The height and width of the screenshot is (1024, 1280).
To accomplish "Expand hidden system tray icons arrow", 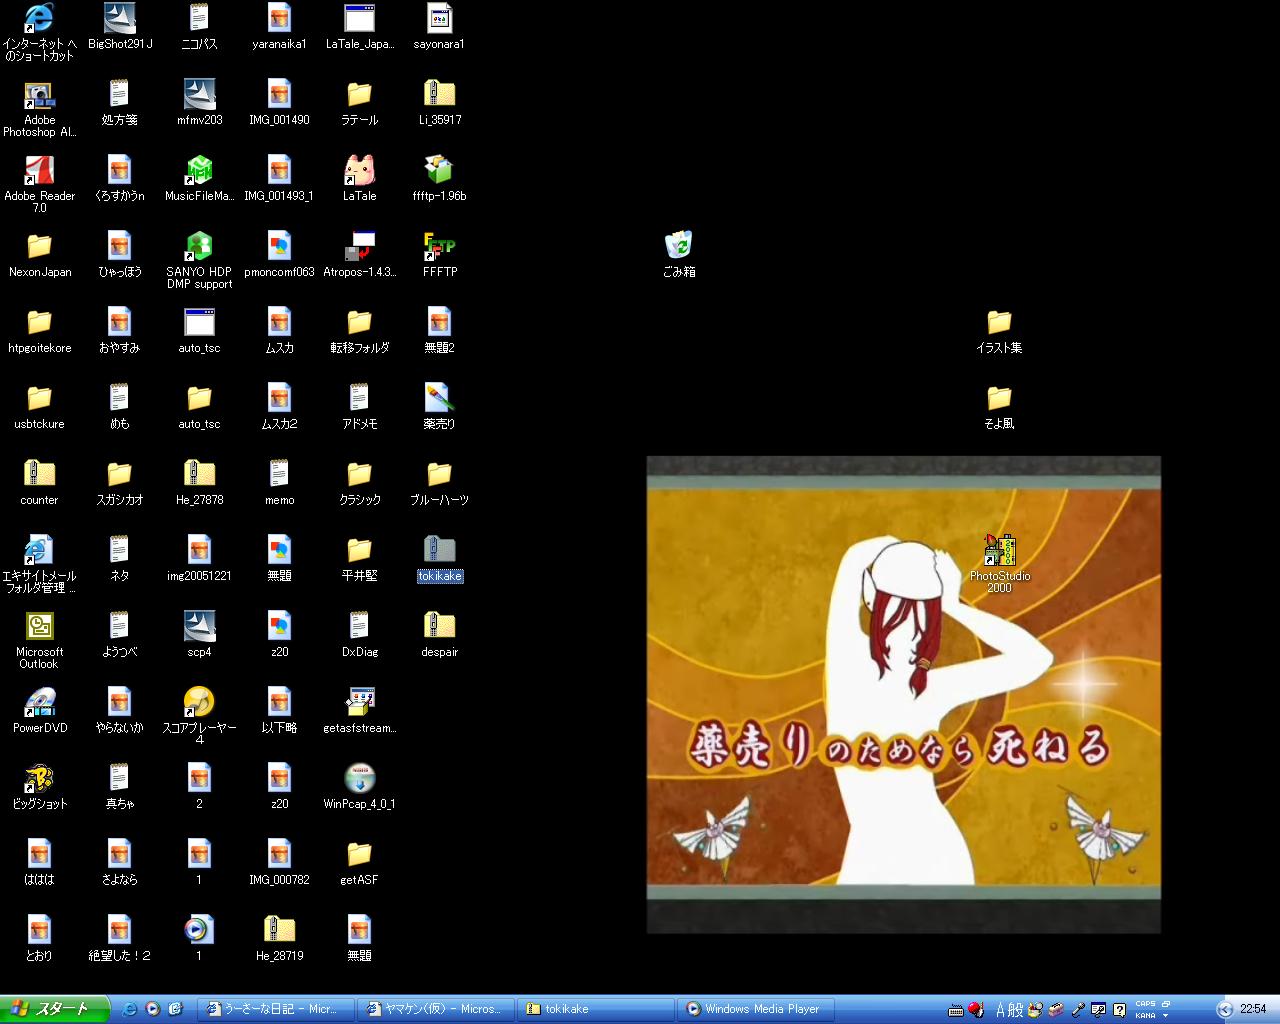I will pos(1224,1010).
